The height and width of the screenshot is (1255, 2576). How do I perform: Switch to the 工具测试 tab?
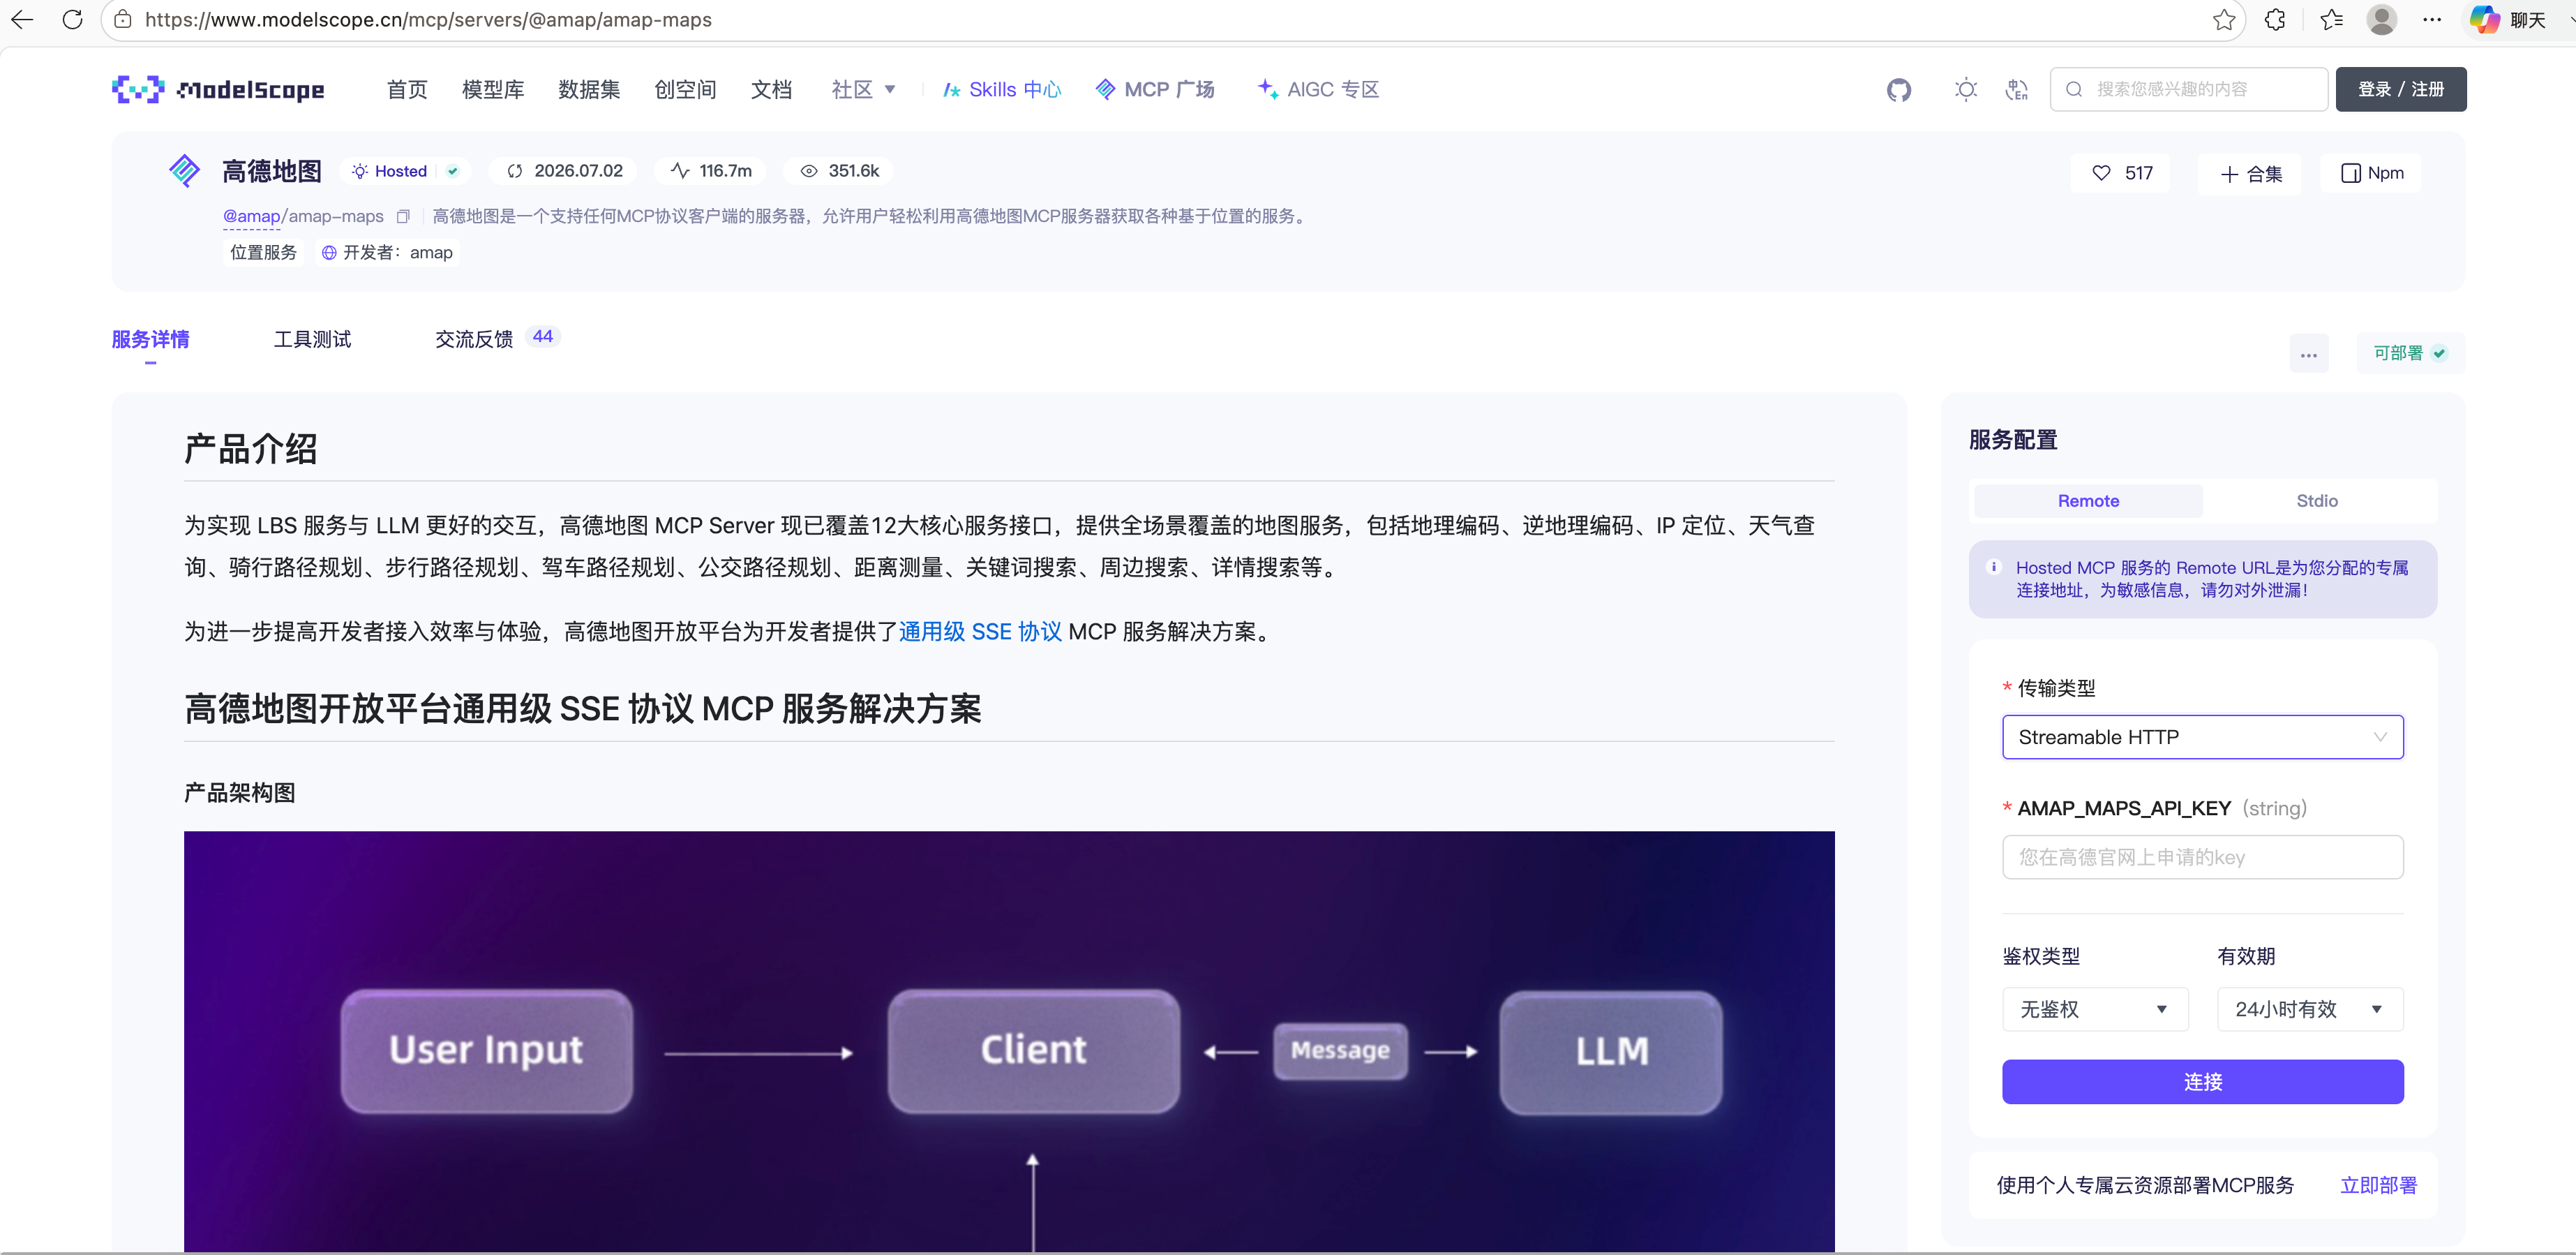(x=312, y=340)
